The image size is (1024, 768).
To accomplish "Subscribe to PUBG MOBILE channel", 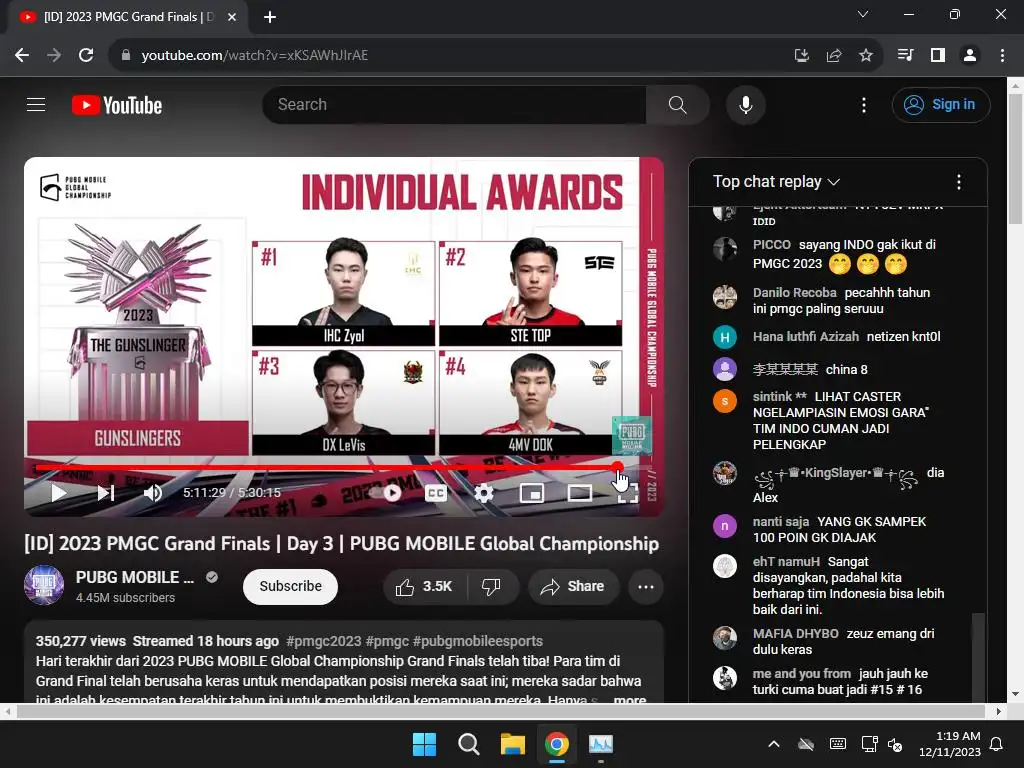I will pos(291,586).
